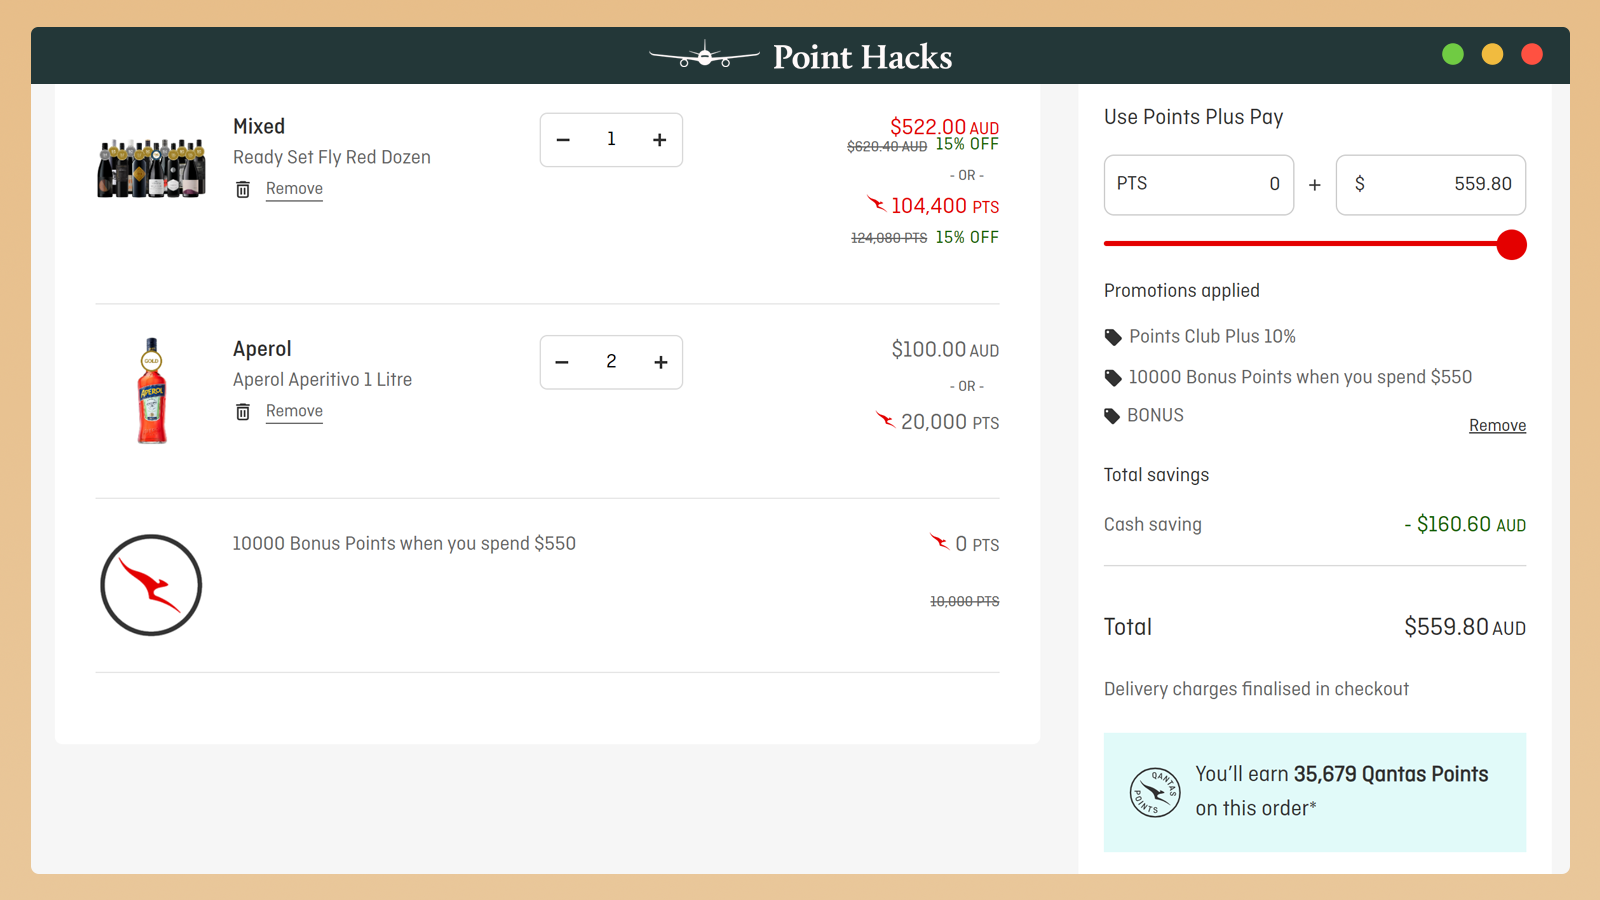The width and height of the screenshot is (1600, 900).
Task: Remove the BONUS promotion code
Action: (x=1497, y=426)
